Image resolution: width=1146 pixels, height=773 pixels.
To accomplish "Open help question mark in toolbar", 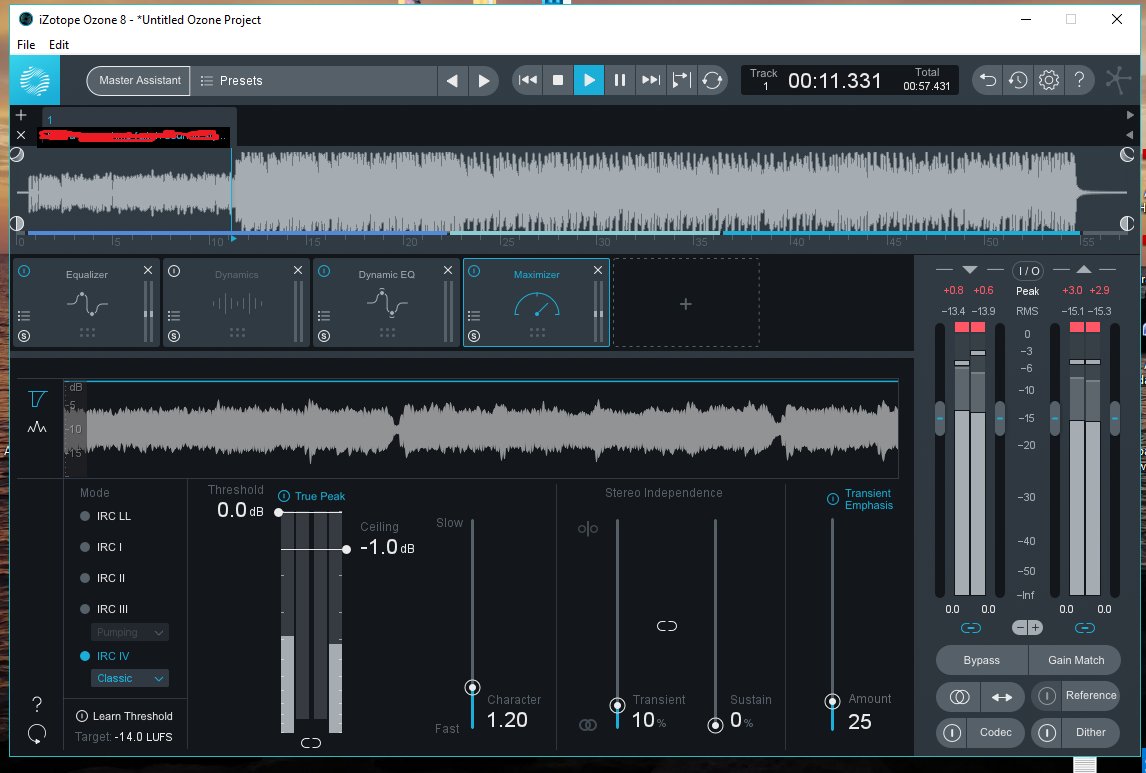I will [1079, 80].
